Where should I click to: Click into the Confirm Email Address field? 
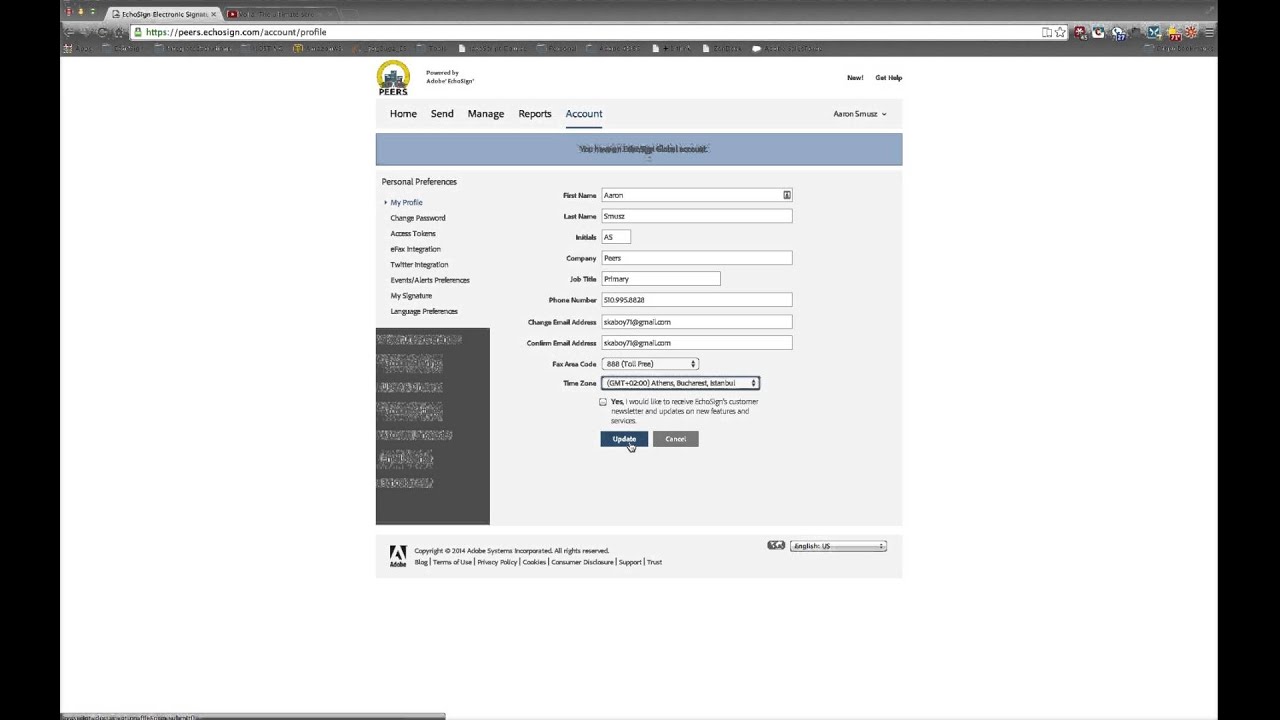(x=696, y=343)
